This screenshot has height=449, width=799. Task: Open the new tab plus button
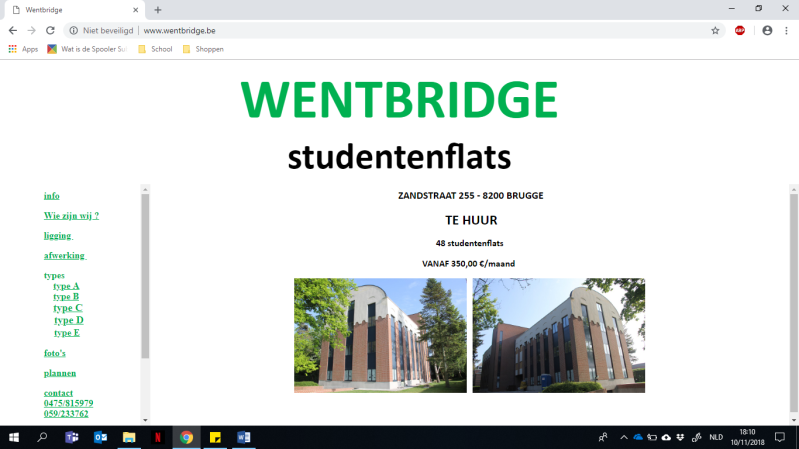[158, 9]
